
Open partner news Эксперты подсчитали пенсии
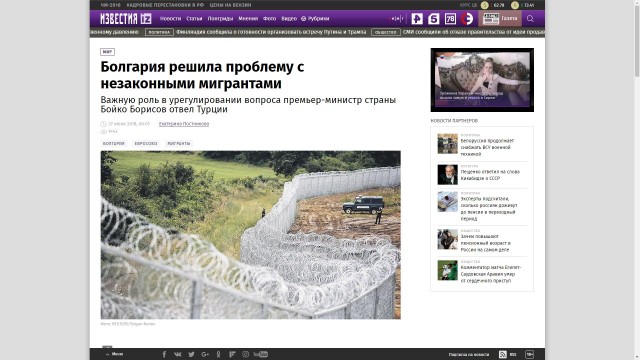489,209
